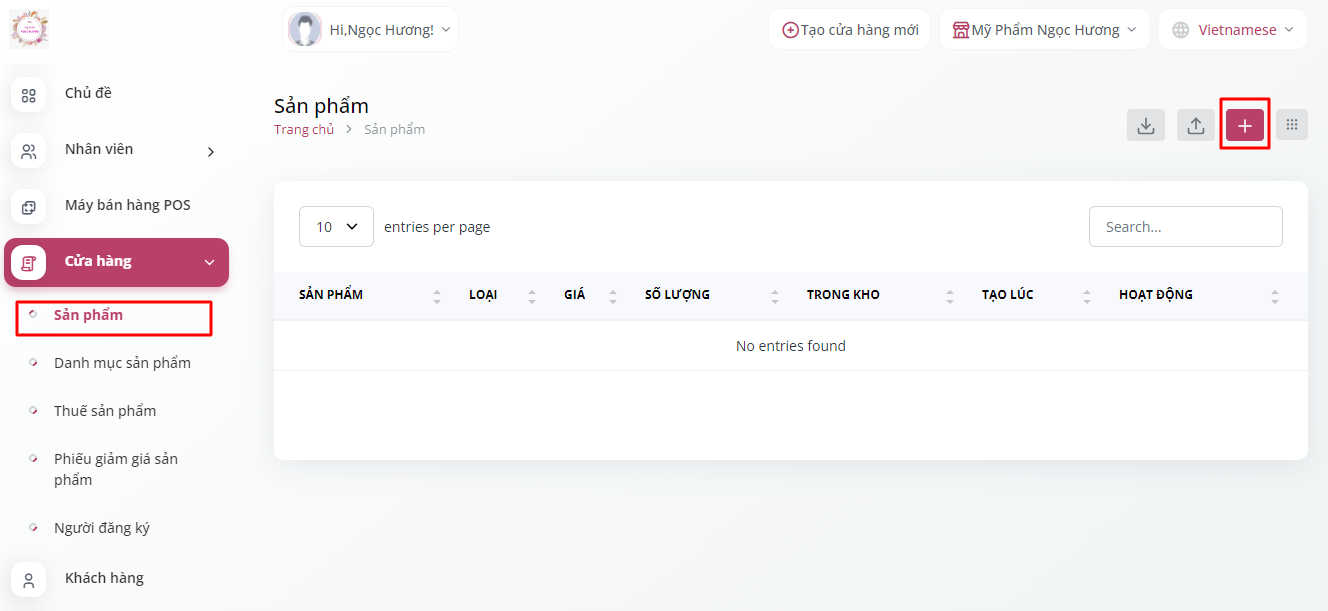Add a new product with plus button
Image resolution: width=1328 pixels, height=611 pixels.
click(x=1245, y=125)
